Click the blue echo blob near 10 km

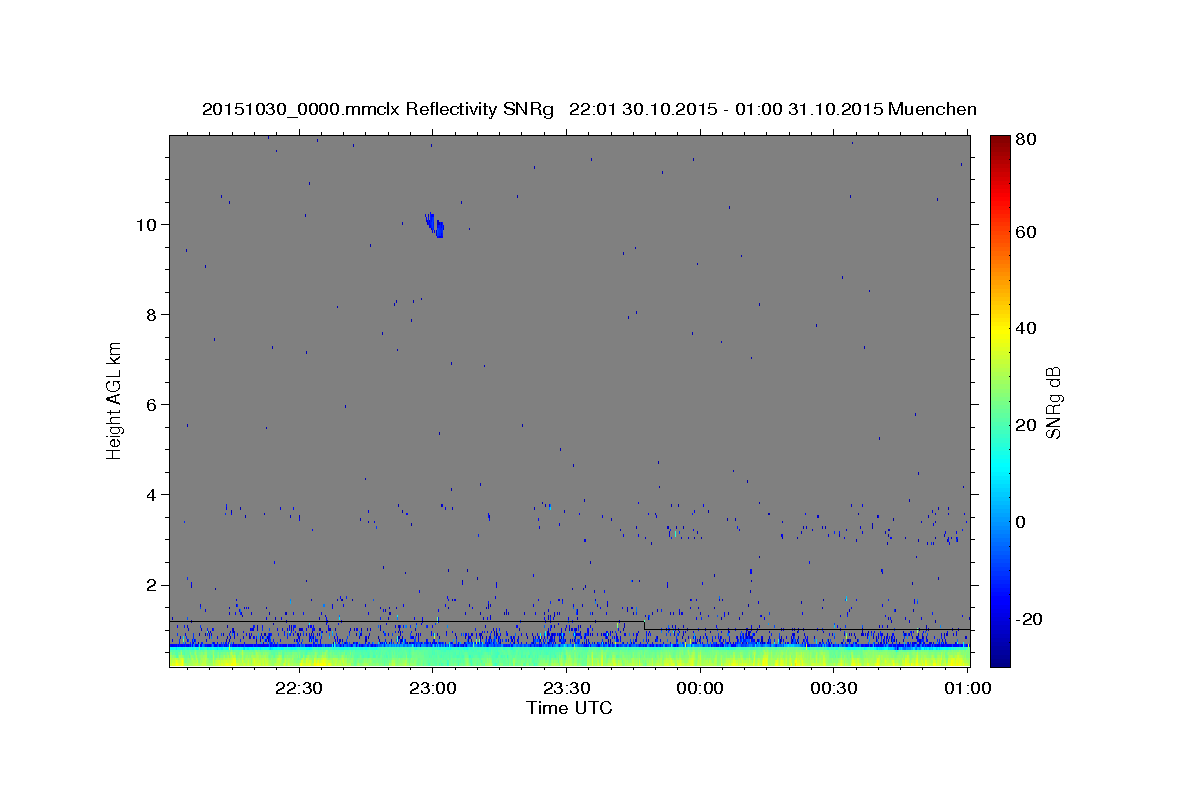pos(434,225)
